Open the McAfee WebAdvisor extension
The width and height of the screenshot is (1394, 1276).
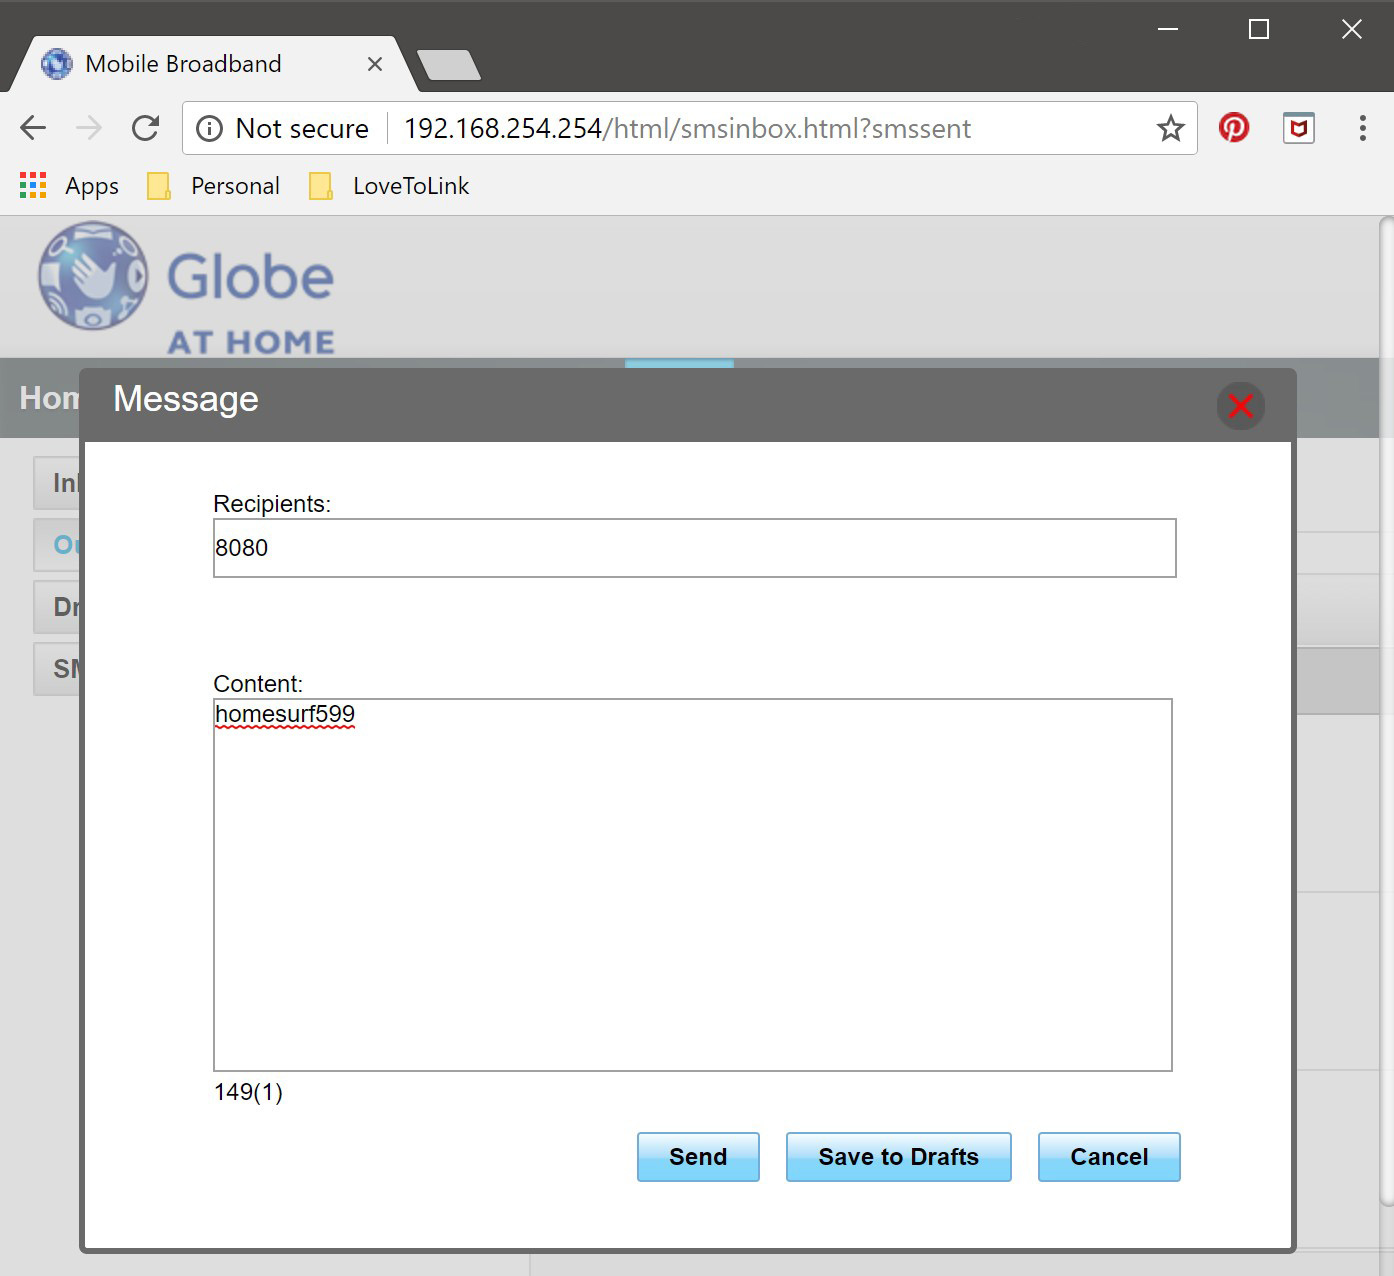click(x=1297, y=128)
